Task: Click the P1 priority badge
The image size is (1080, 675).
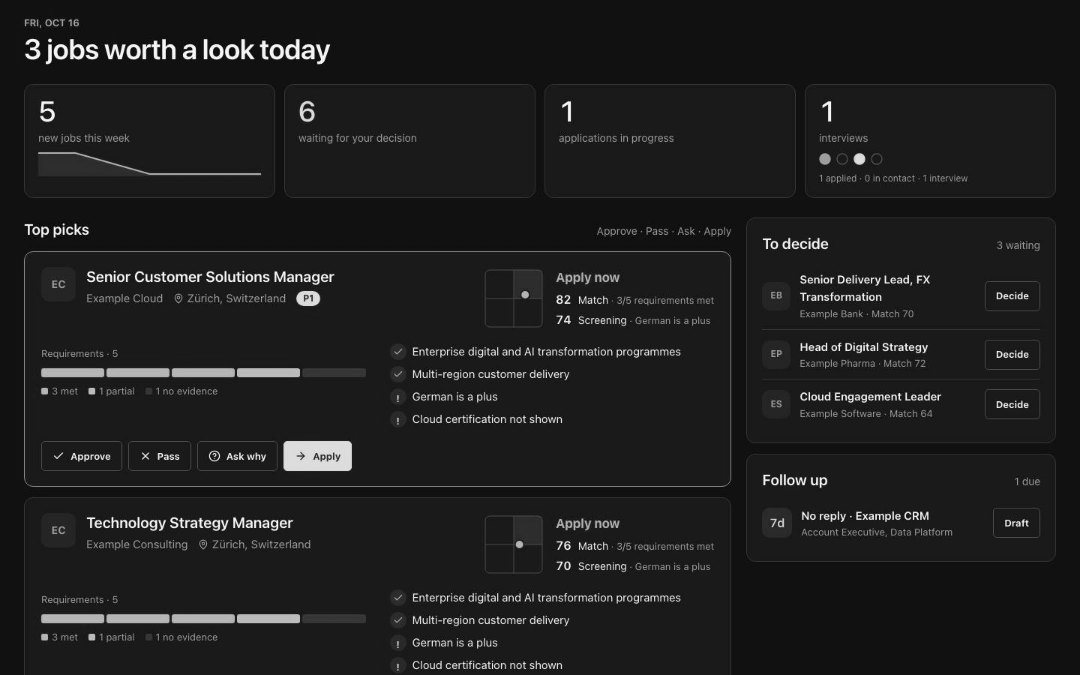Action: 308,298
